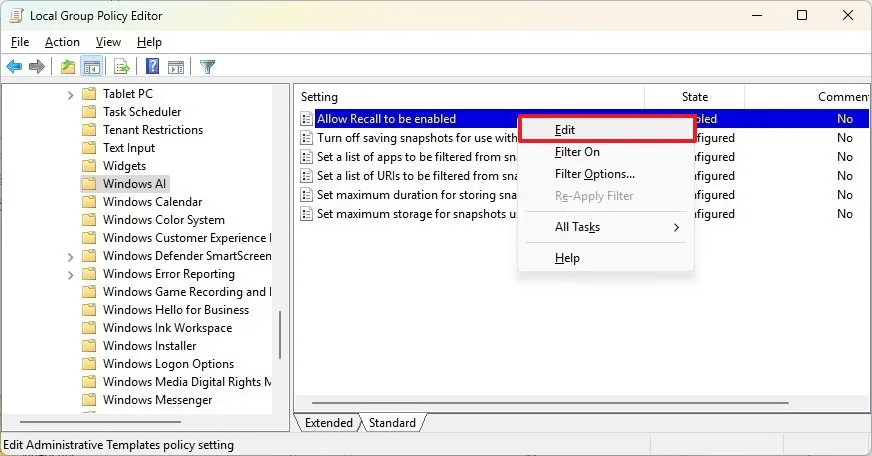The image size is (872, 456).
Task: Select Windows Customer Experience folder
Action: 187,237
